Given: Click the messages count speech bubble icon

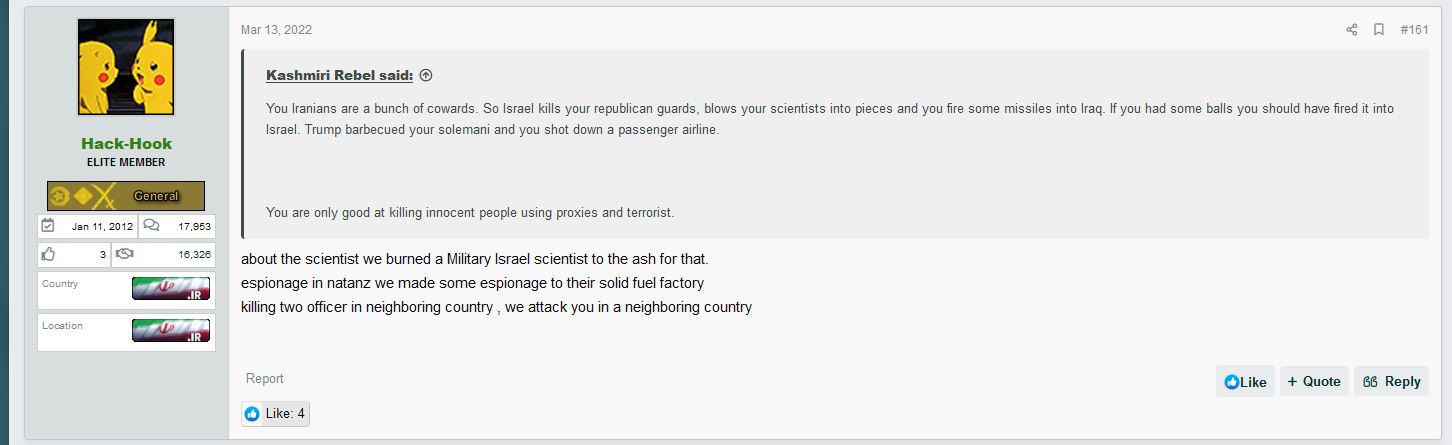Looking at the screenshot, I should pyautogui.click(x=151, y=226).
